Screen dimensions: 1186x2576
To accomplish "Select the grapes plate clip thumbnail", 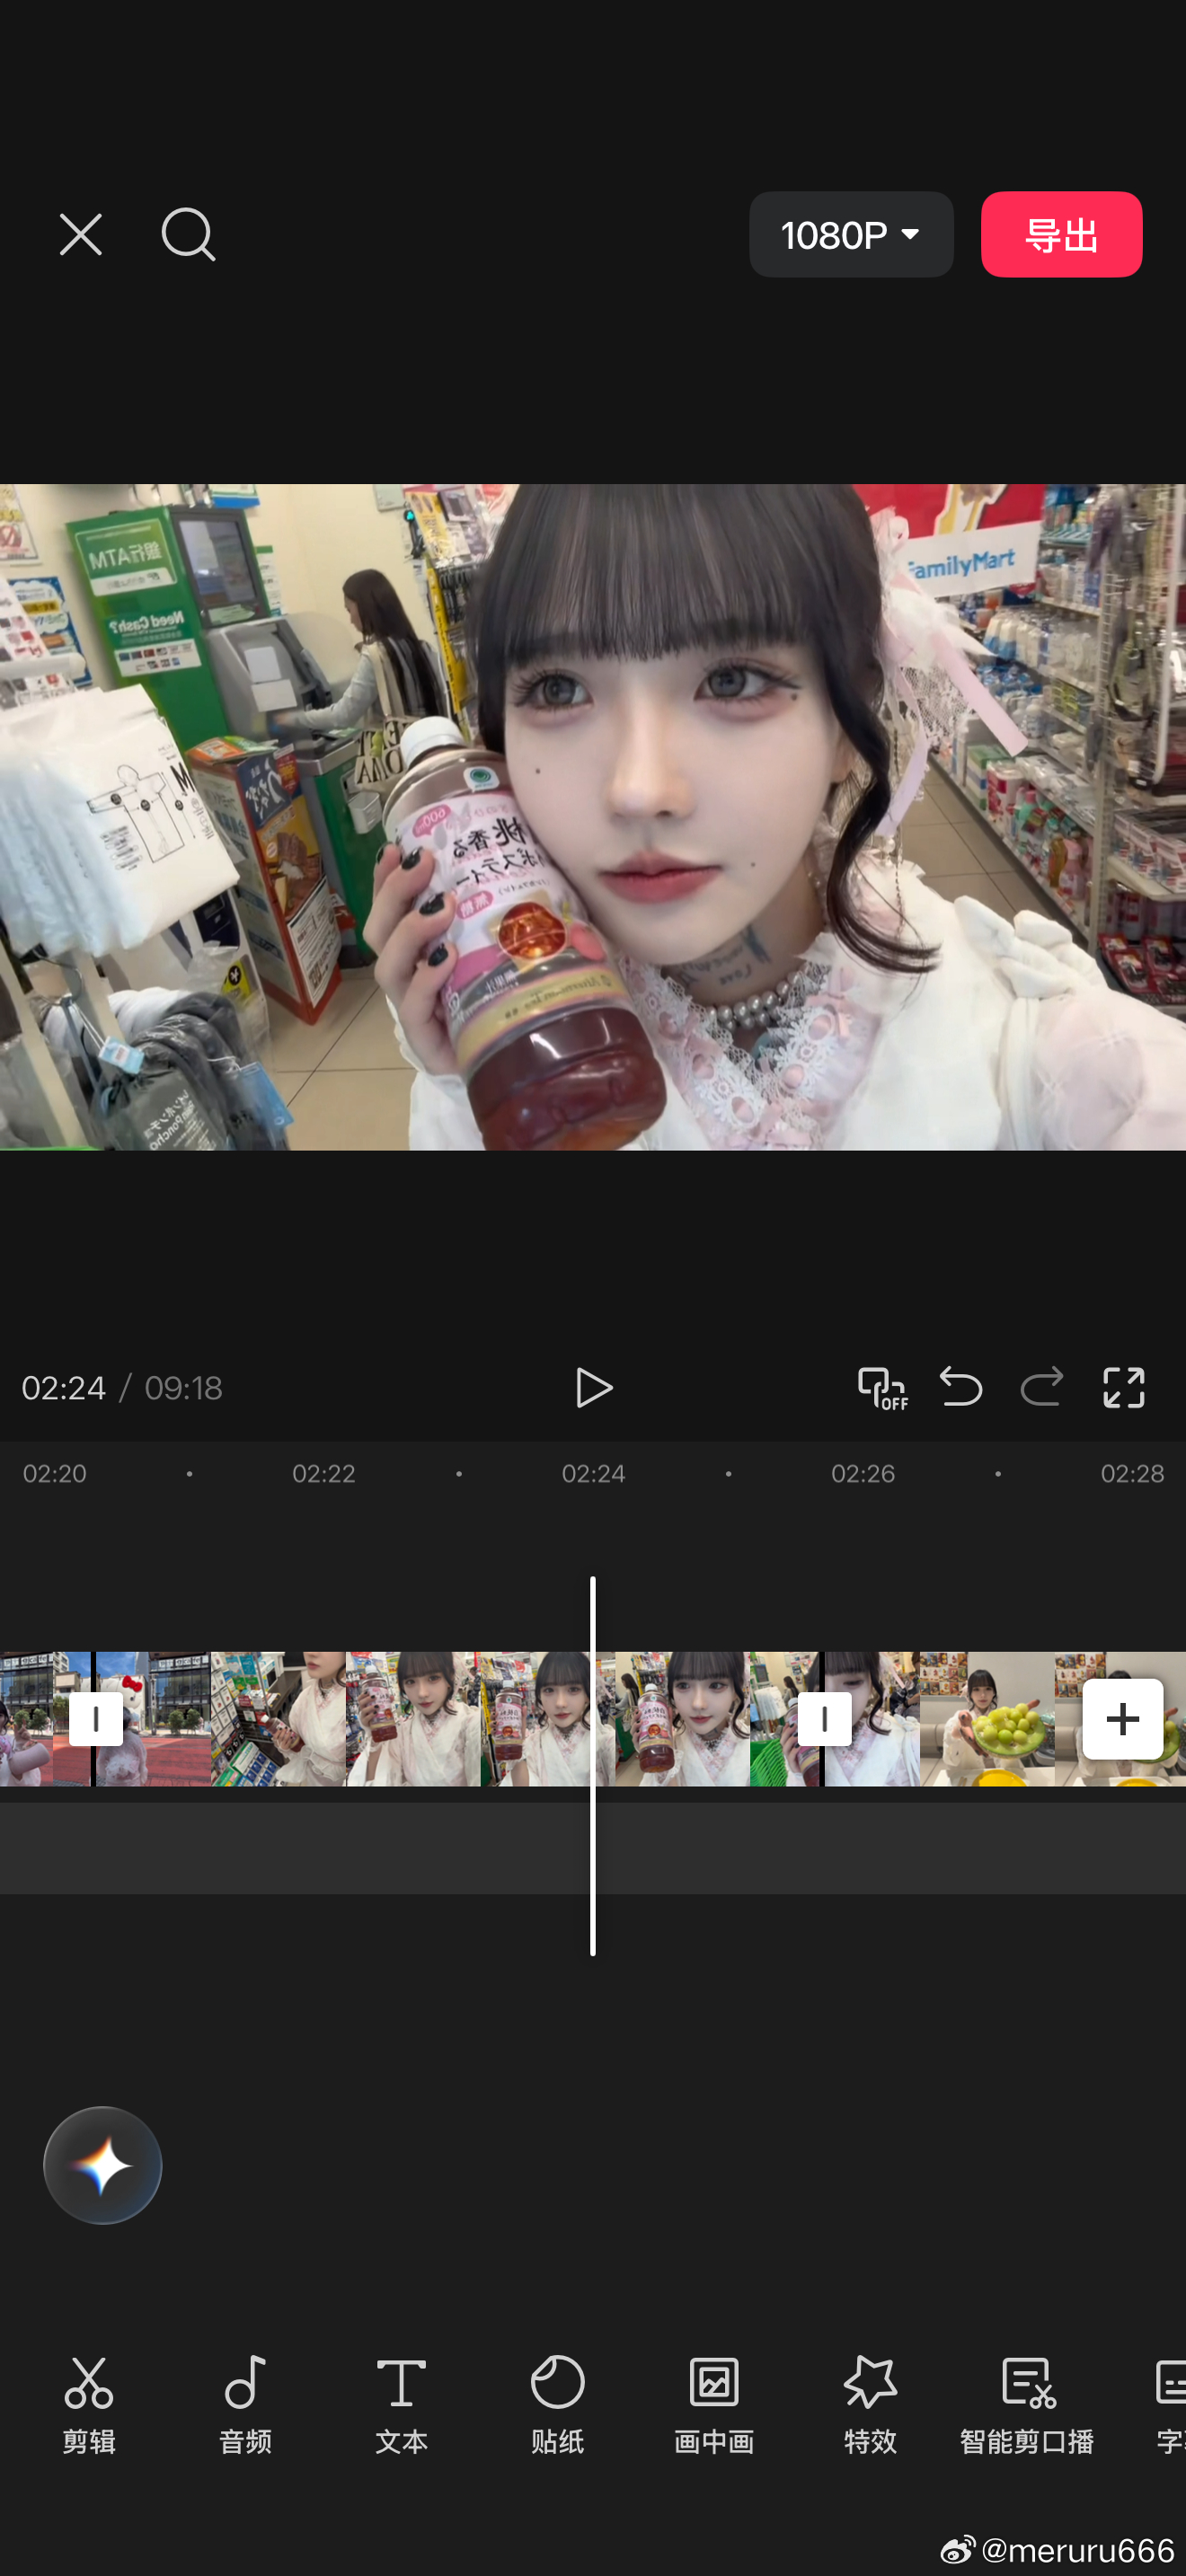I will click(x=987, y=1719).
